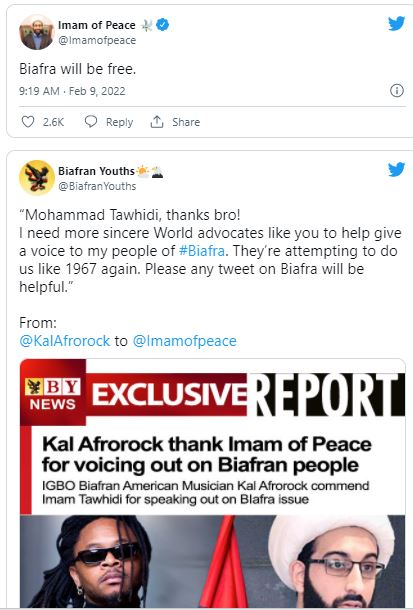Click the Reply text button
The width and height of the screenshot is (413, 610).
pos(119,122)
